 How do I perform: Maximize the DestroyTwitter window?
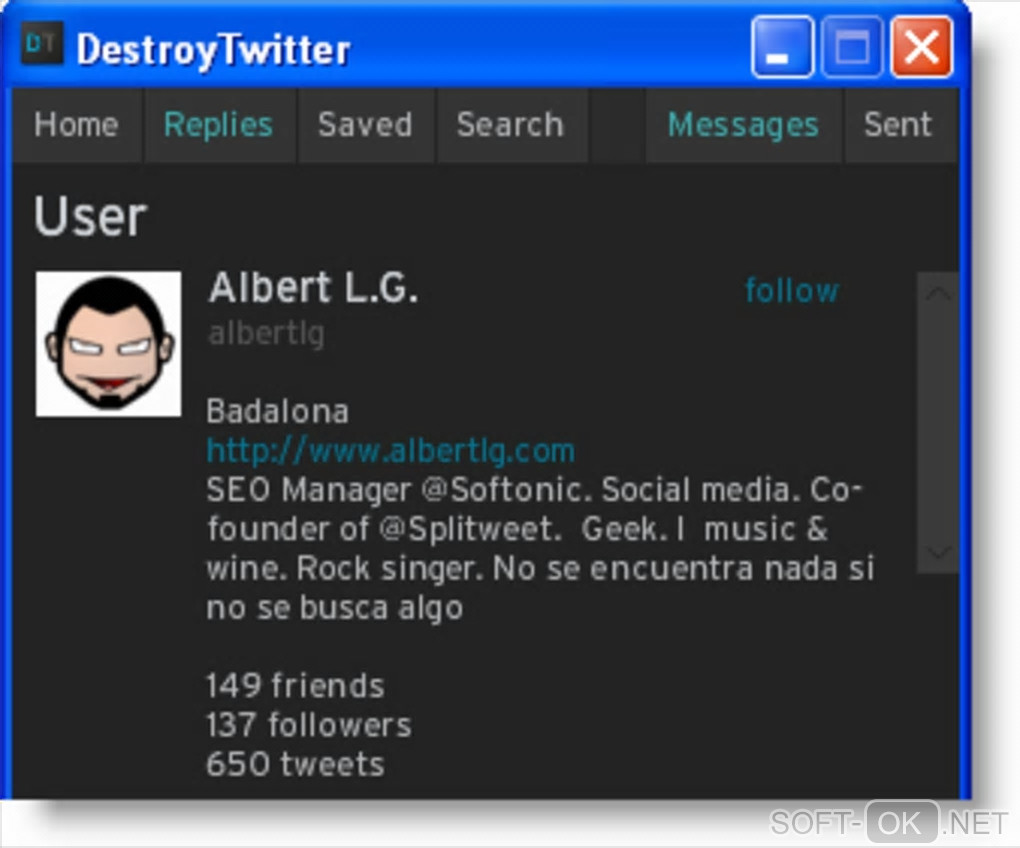click(x=852, y=48)
